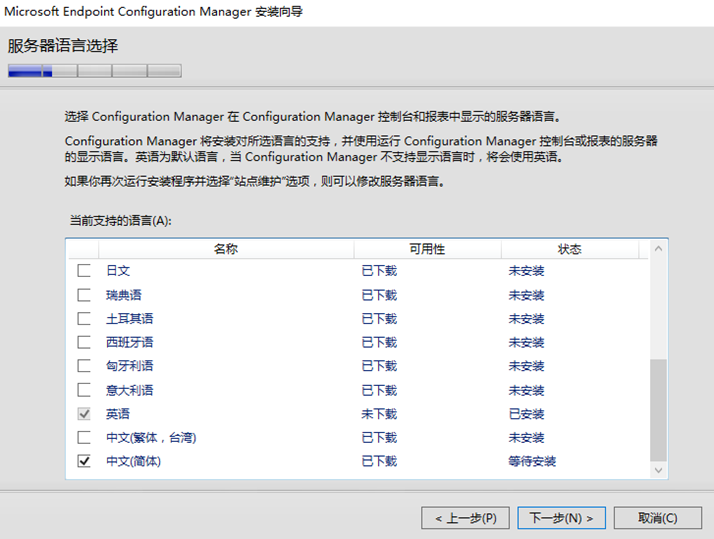The image size is (714, 539).
Task: Click 已下载 availability for 日文
Action: click(379, 271)
